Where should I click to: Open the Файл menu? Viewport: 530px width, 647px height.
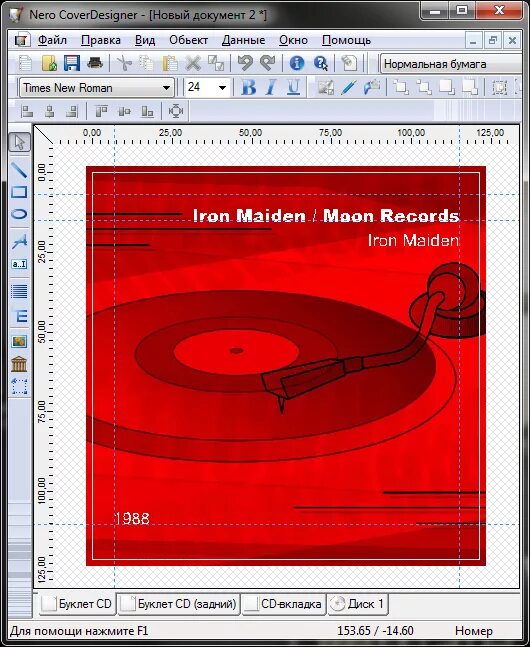point(52,40)
